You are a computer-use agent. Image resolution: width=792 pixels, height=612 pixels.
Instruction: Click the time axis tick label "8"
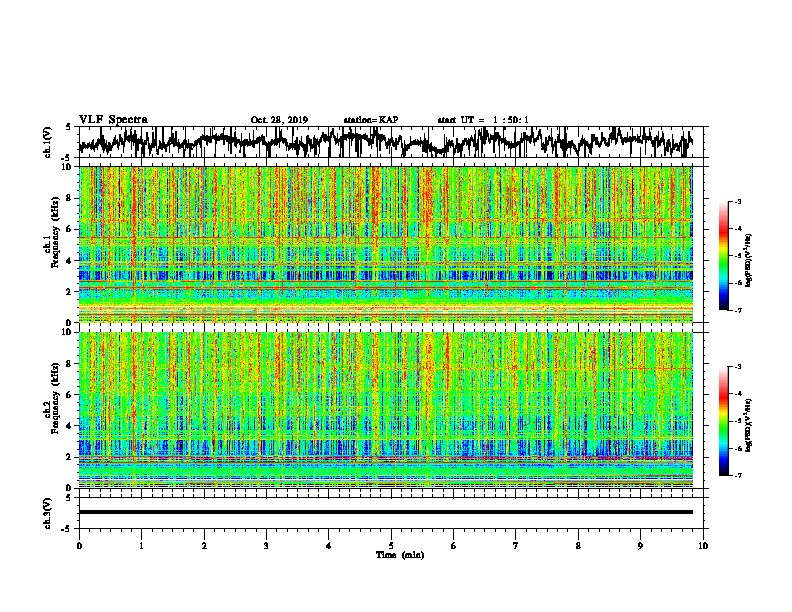pyautogui.click(x=578, y=546)
